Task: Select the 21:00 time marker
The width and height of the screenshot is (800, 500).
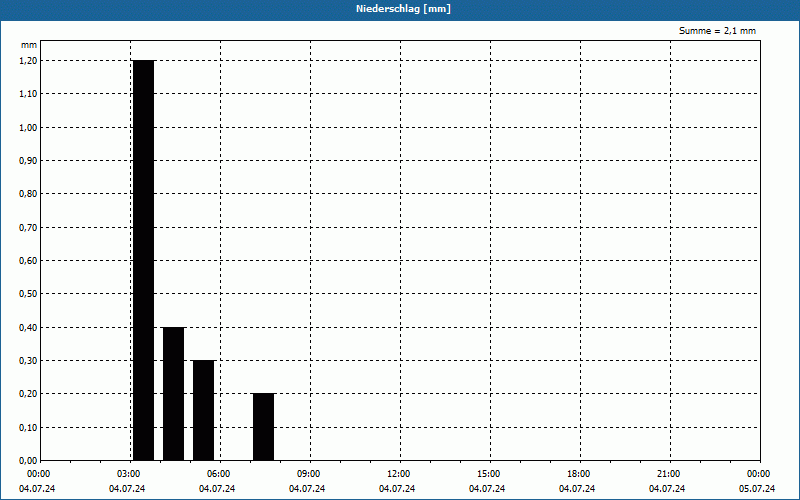Action: (x=668, y=474)
